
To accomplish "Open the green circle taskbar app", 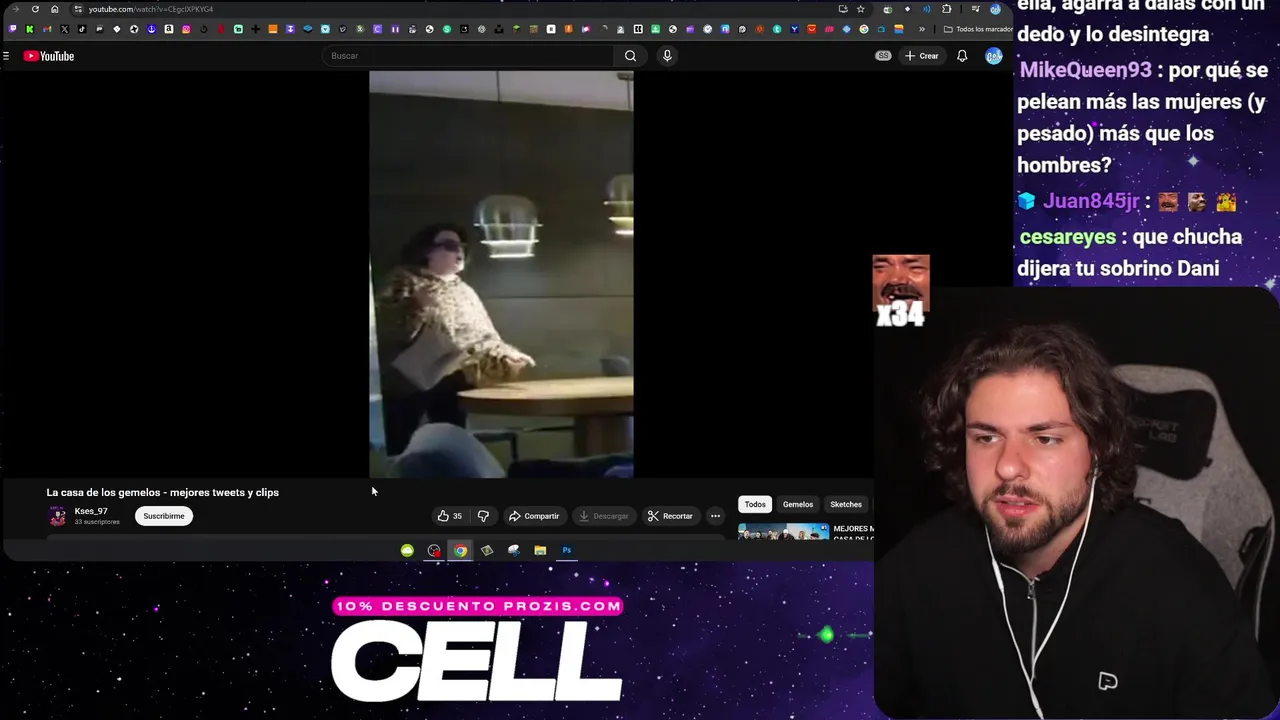I will pos(407,550).
